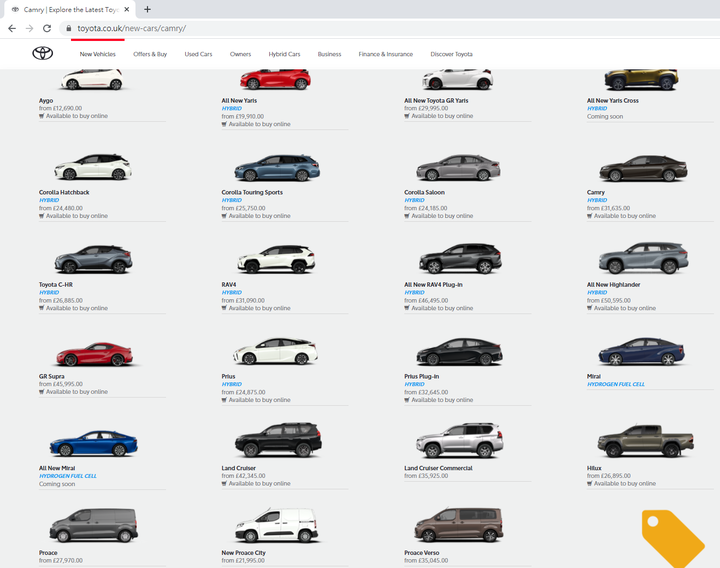Reload the page with refresh icon
This screenshot has height=568, width=720.
click(46, 28)
